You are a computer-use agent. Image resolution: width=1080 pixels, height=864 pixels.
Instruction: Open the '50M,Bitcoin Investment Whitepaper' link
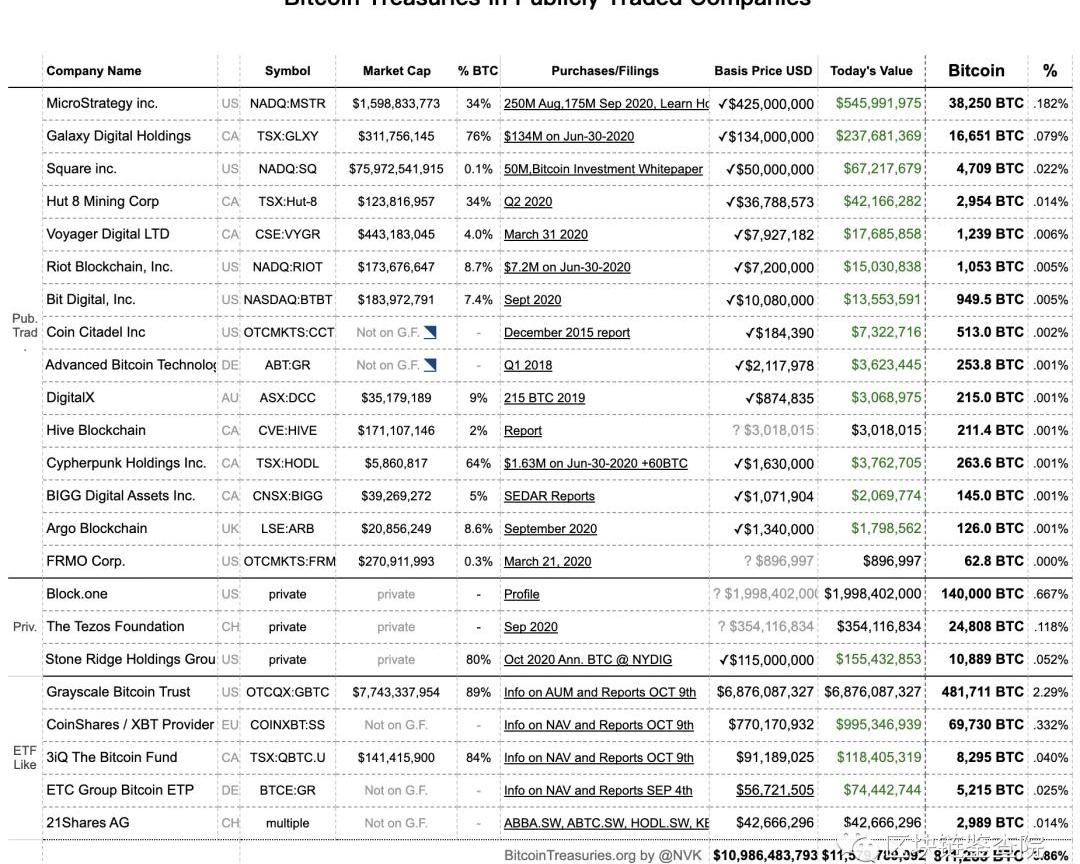603,169
